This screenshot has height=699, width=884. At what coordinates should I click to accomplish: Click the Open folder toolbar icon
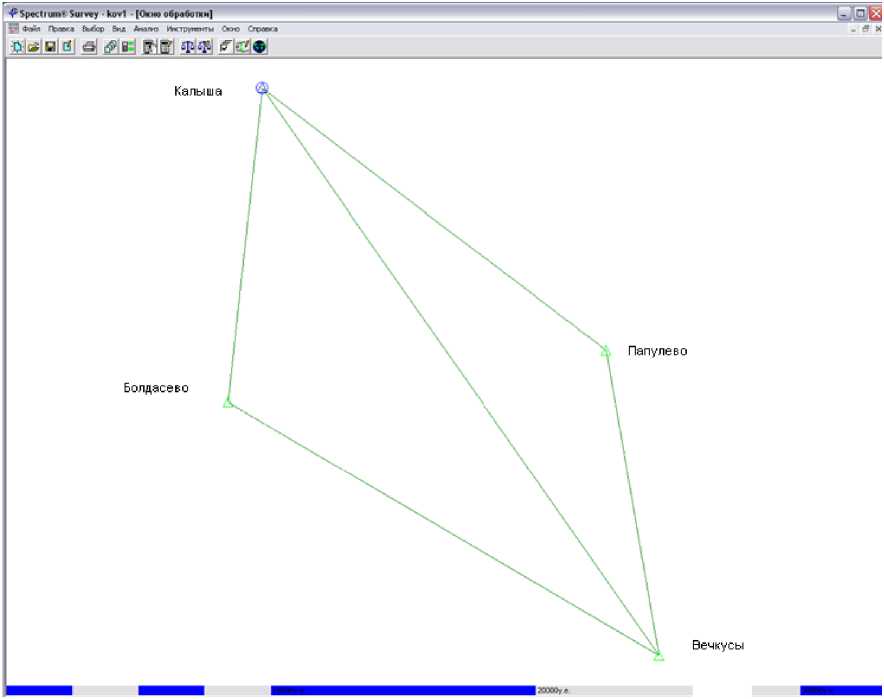click(34, 47)
